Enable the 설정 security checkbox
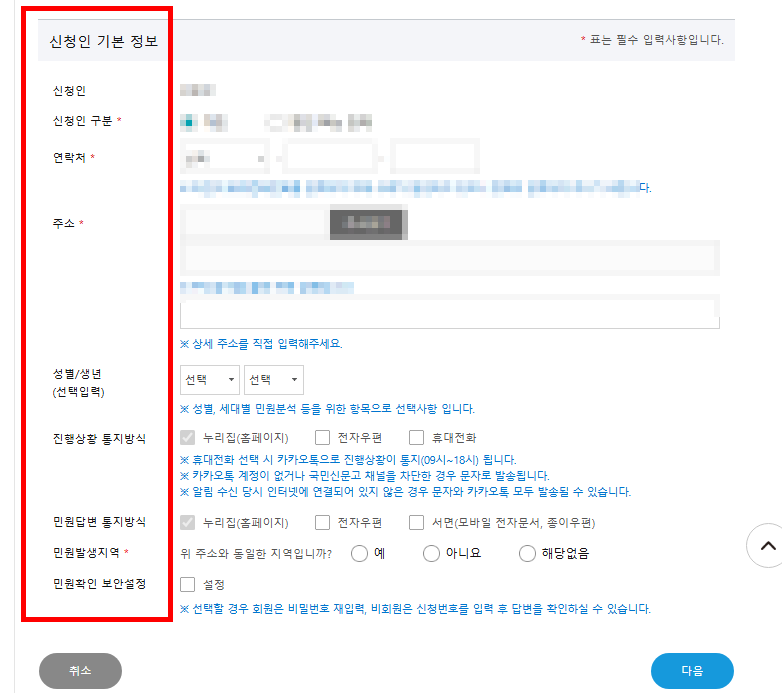 point(188,584)
